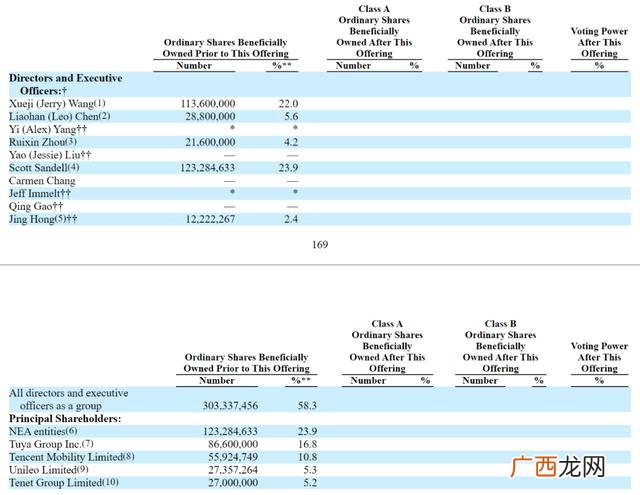The width and height of the screenshot is (640, 495).
Task: Click the 23.9 percentage for Scott Sandell
Action: (288, 168)
